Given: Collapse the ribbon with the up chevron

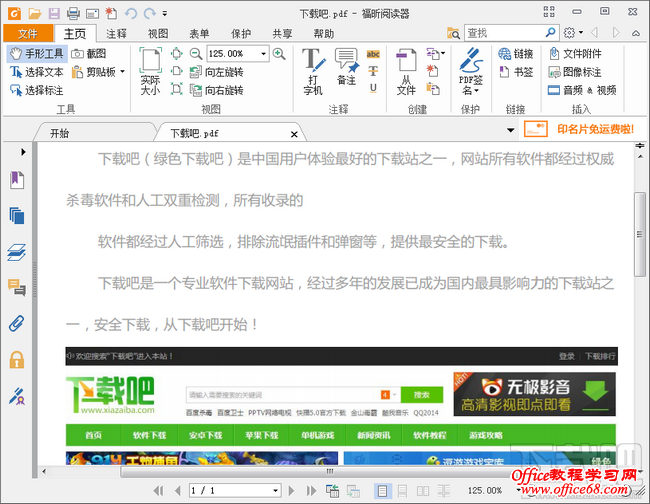Looking at the screenshot, I should point(635,33).
